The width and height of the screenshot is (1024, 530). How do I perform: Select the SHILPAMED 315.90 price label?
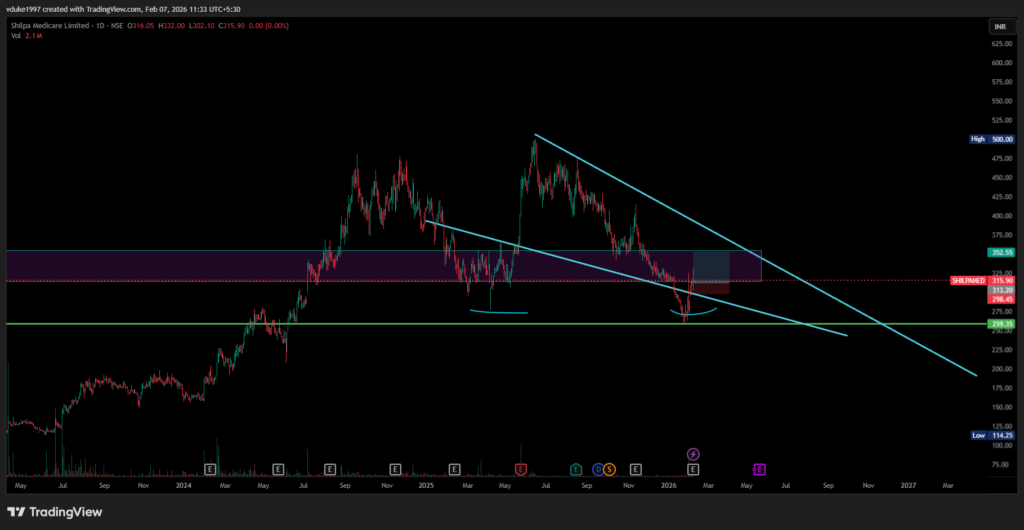coord(985,281)
